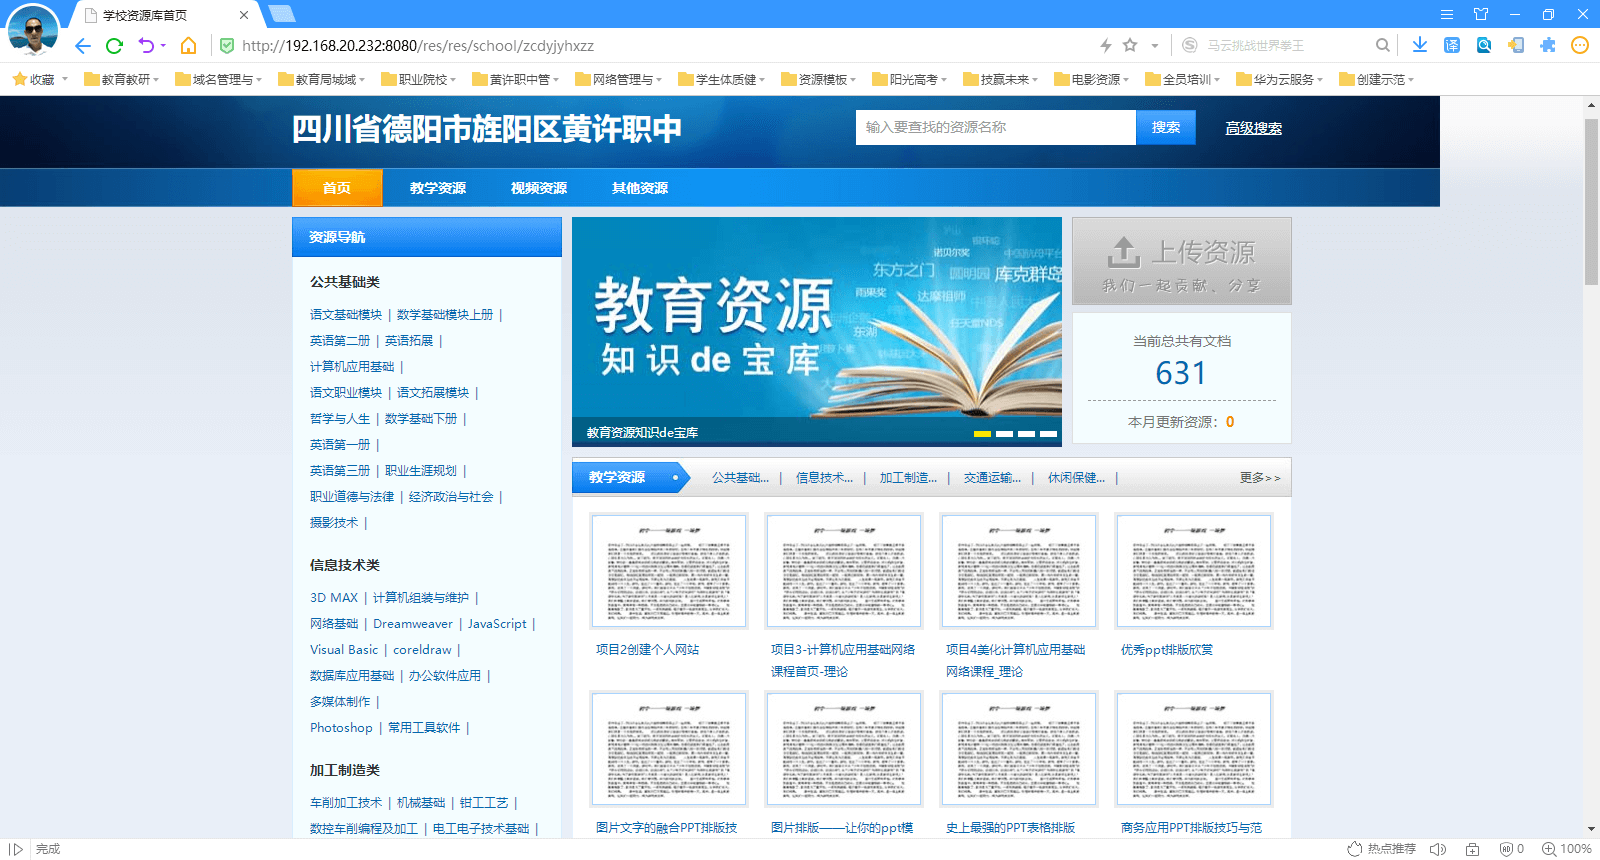This screenshot has height=860, width=1600.
Task: Open the 视频资源 navigation tab
Action: [x=538, y=188]
